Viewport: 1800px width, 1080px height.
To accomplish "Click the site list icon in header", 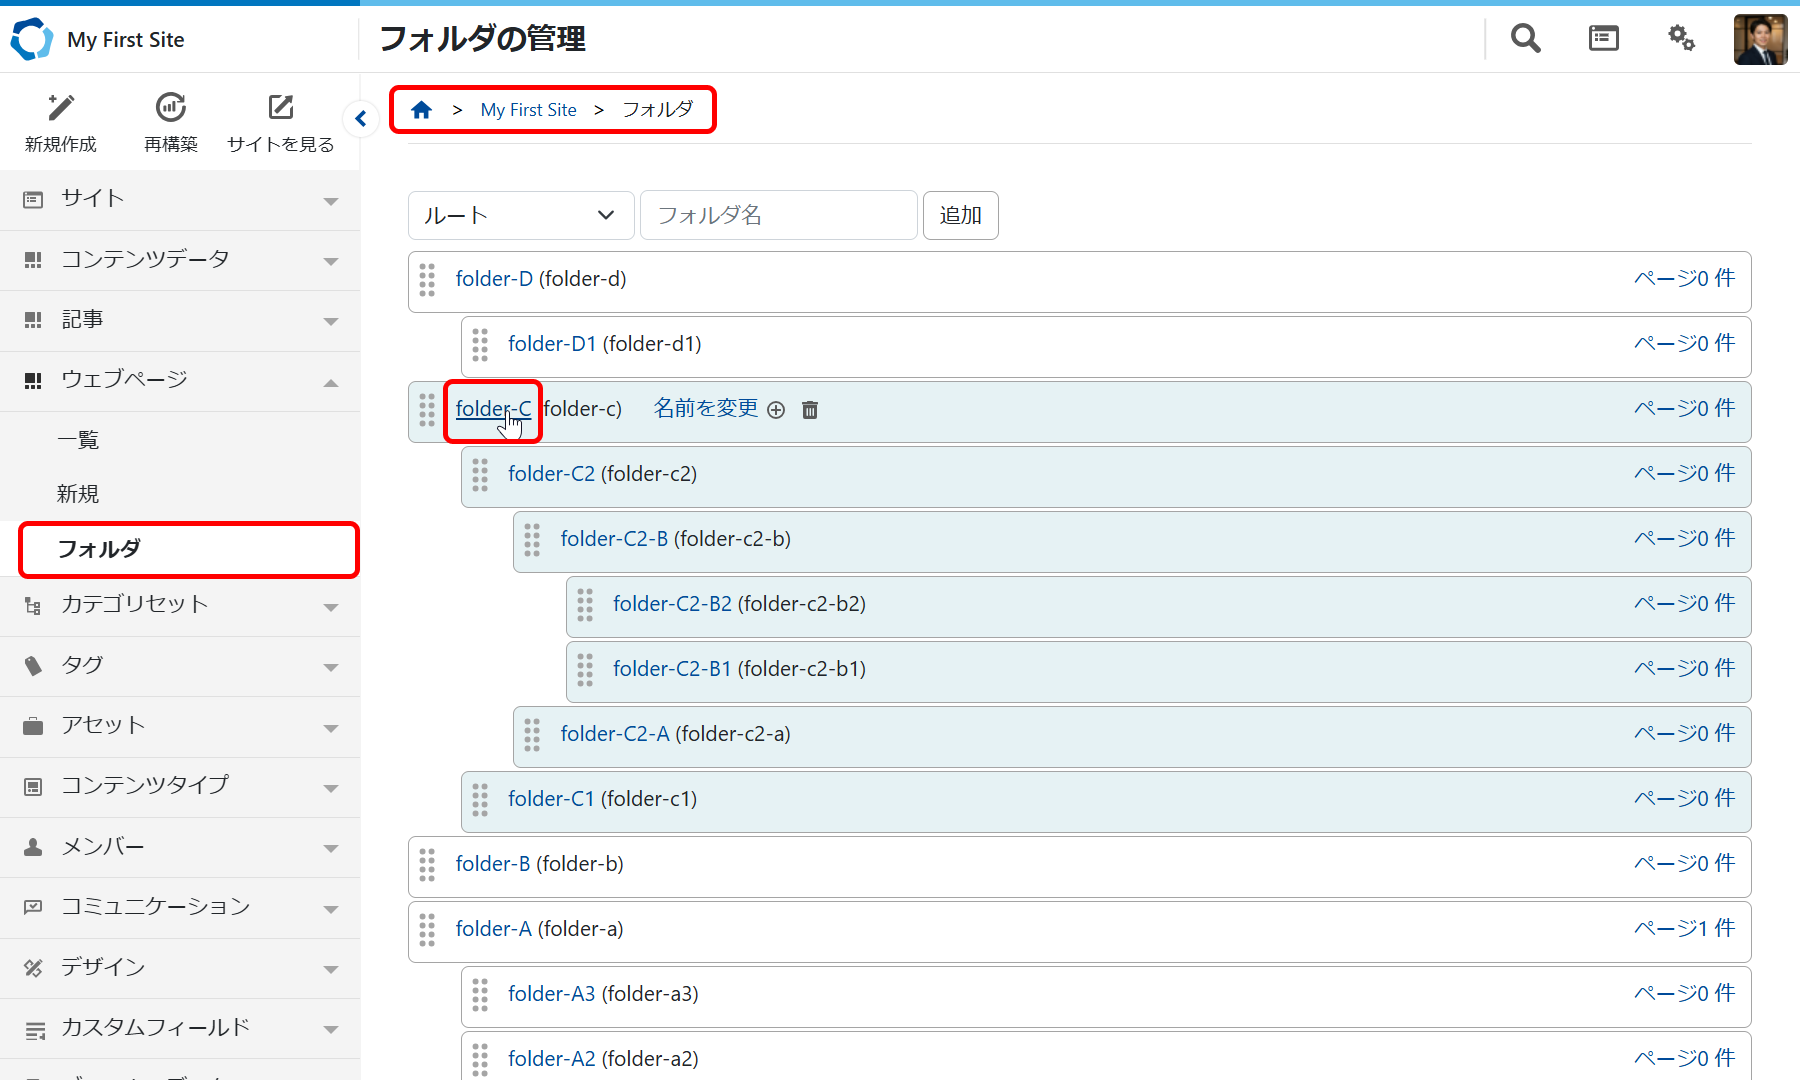I will 1603,39.
